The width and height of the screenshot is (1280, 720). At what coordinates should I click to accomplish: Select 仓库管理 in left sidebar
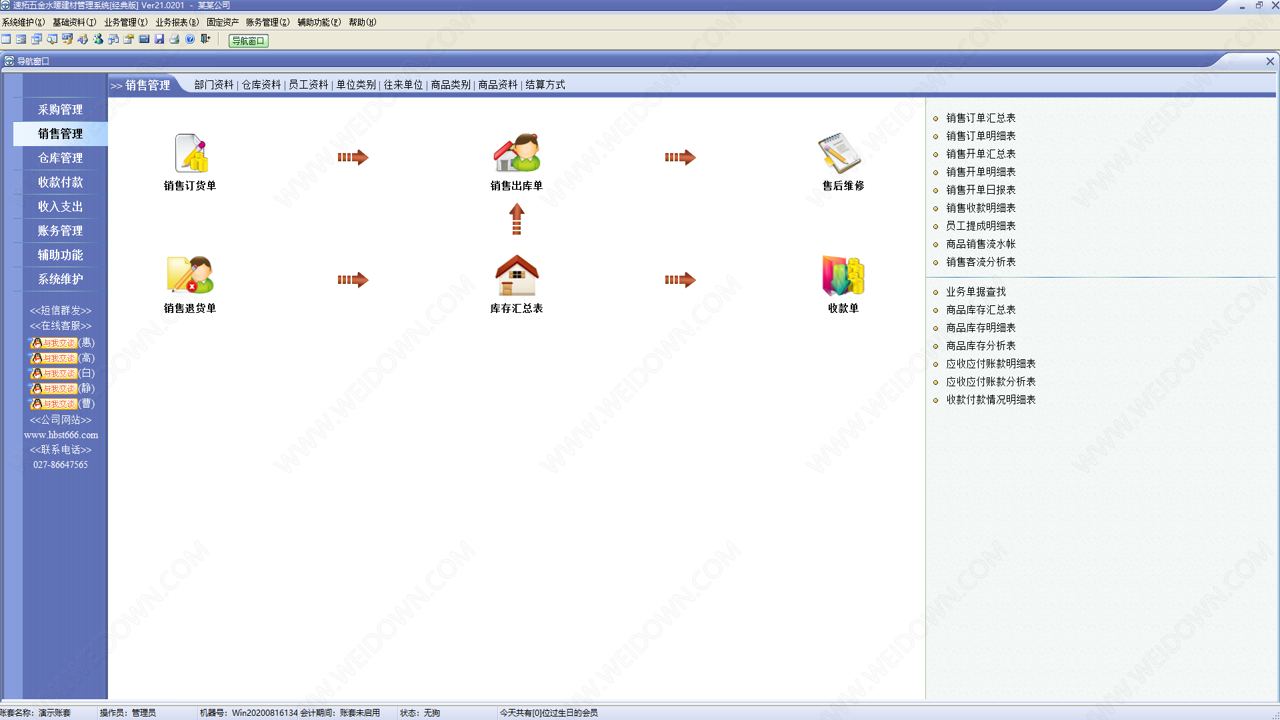60,158
